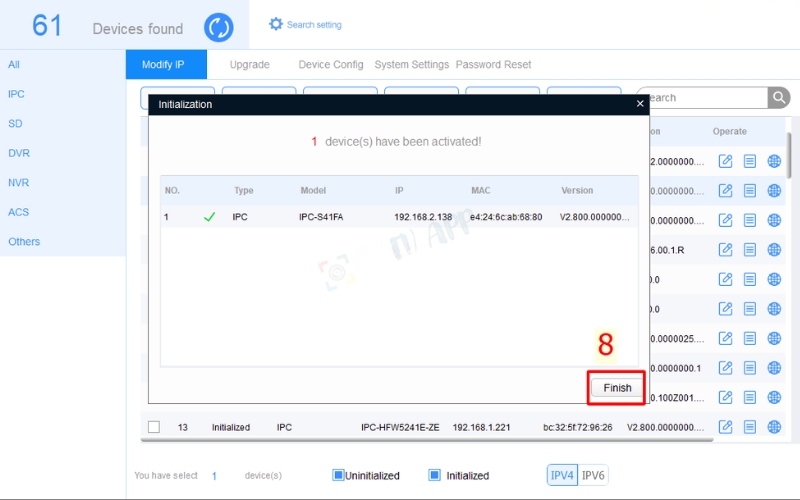Click into the device search field
The width and height of the screenshot is (800, 500).
click(x=707, y=97)
